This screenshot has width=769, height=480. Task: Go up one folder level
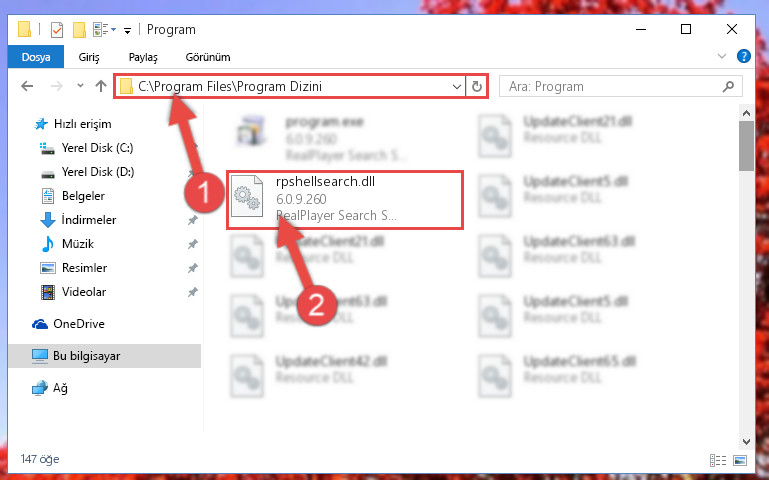[101, 86]
